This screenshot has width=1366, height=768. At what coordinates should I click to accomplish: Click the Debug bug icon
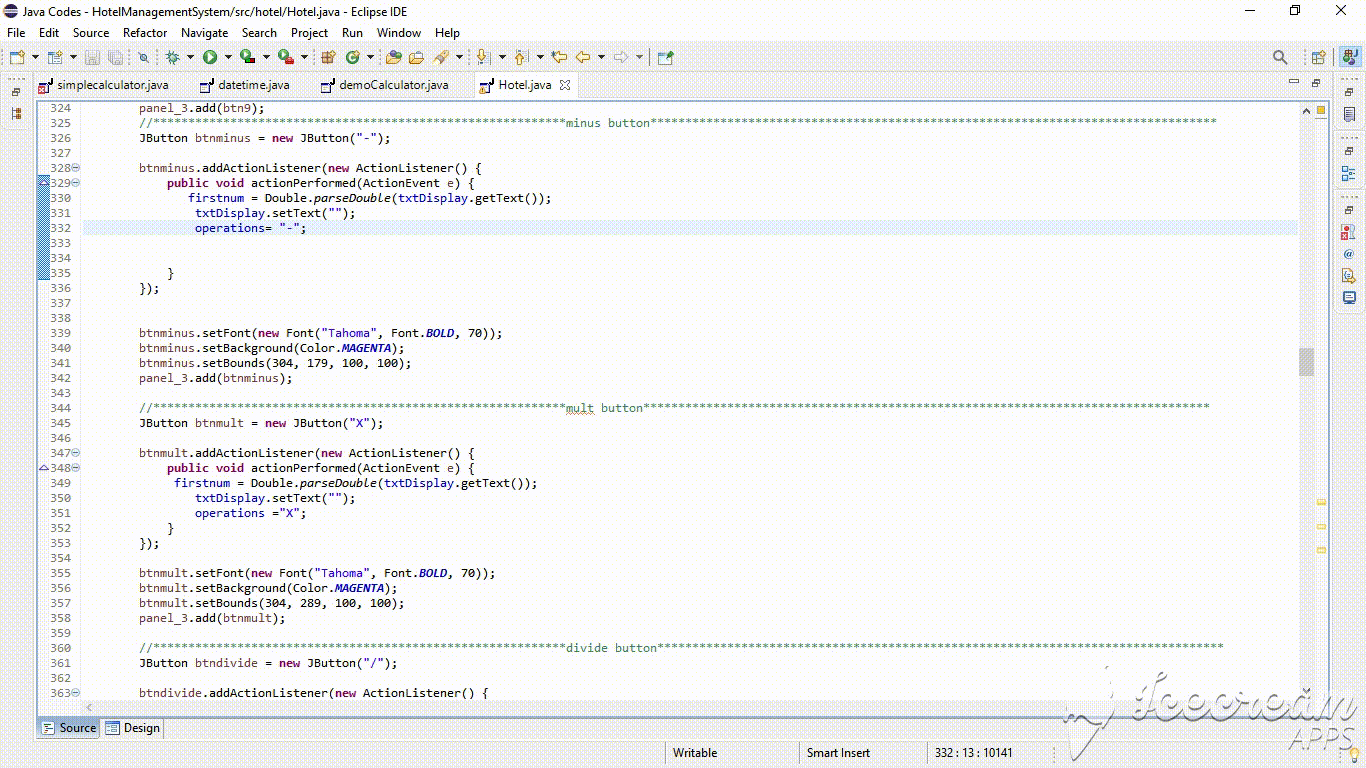tap(172, 58)
